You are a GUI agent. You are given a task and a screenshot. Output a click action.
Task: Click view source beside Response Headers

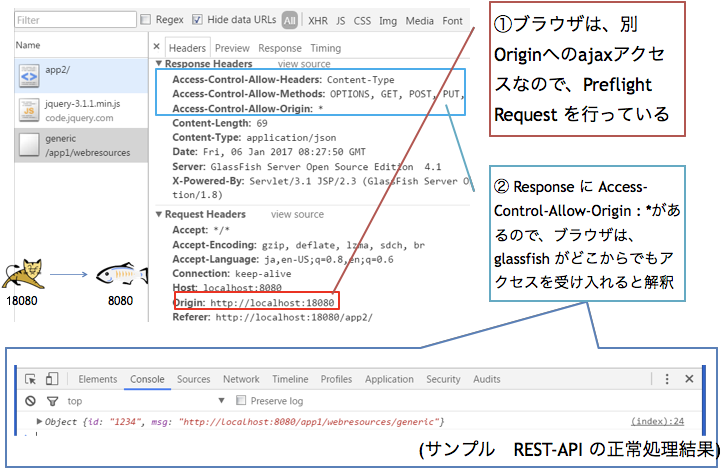[x=302, y=64]
